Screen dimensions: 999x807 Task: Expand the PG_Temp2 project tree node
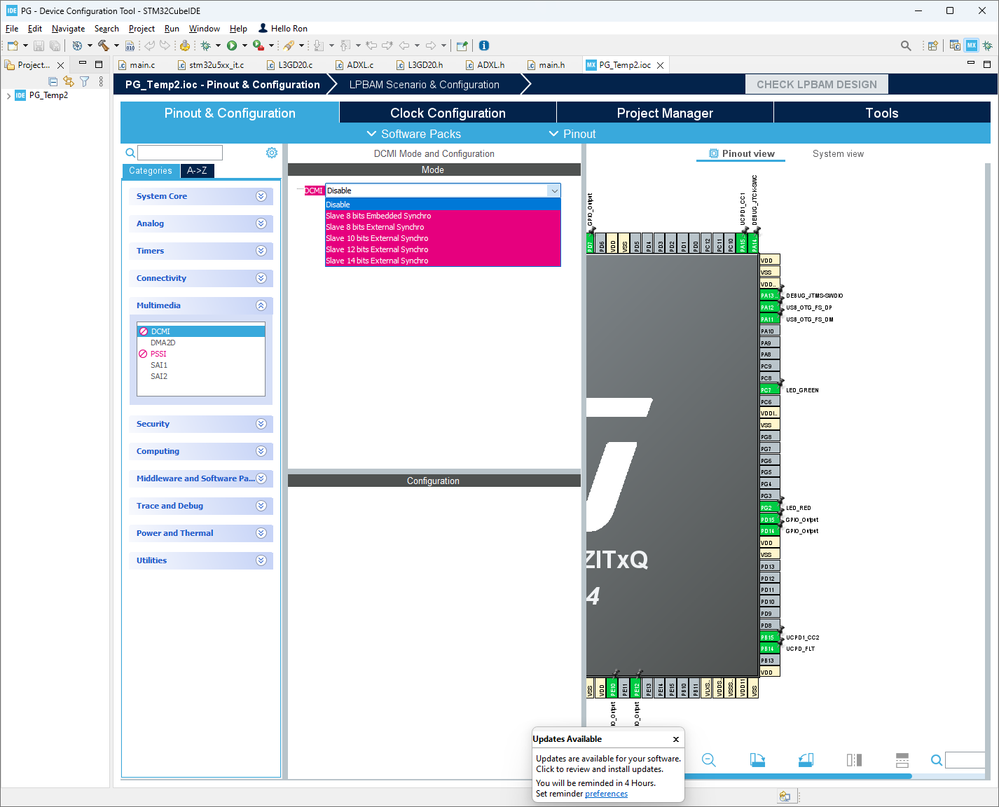coord(8,96)
